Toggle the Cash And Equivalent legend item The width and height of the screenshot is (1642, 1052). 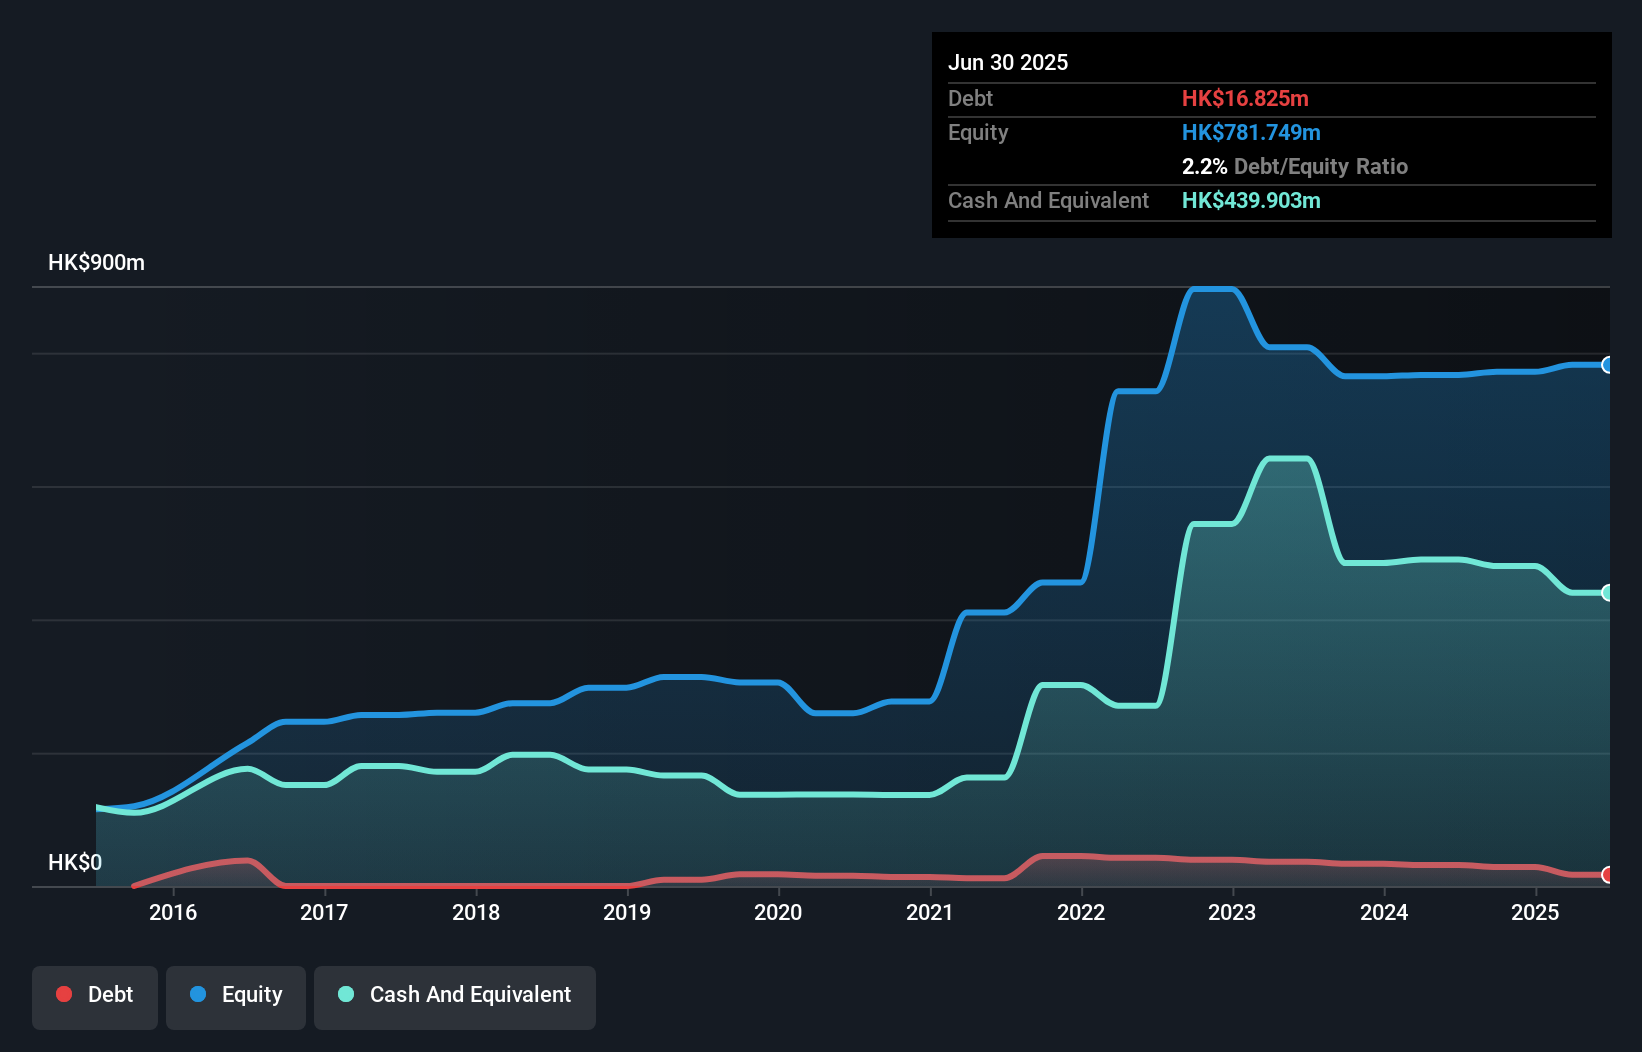pos(454,996)
